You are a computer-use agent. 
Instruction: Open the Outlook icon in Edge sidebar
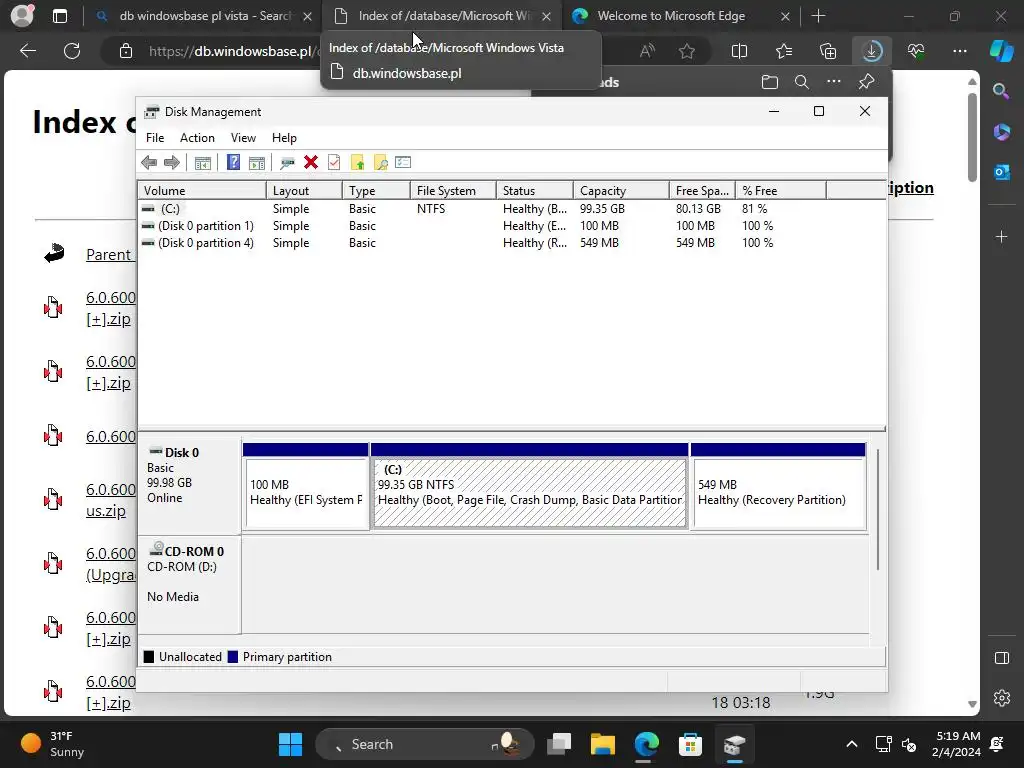(x=1001, y=172)
